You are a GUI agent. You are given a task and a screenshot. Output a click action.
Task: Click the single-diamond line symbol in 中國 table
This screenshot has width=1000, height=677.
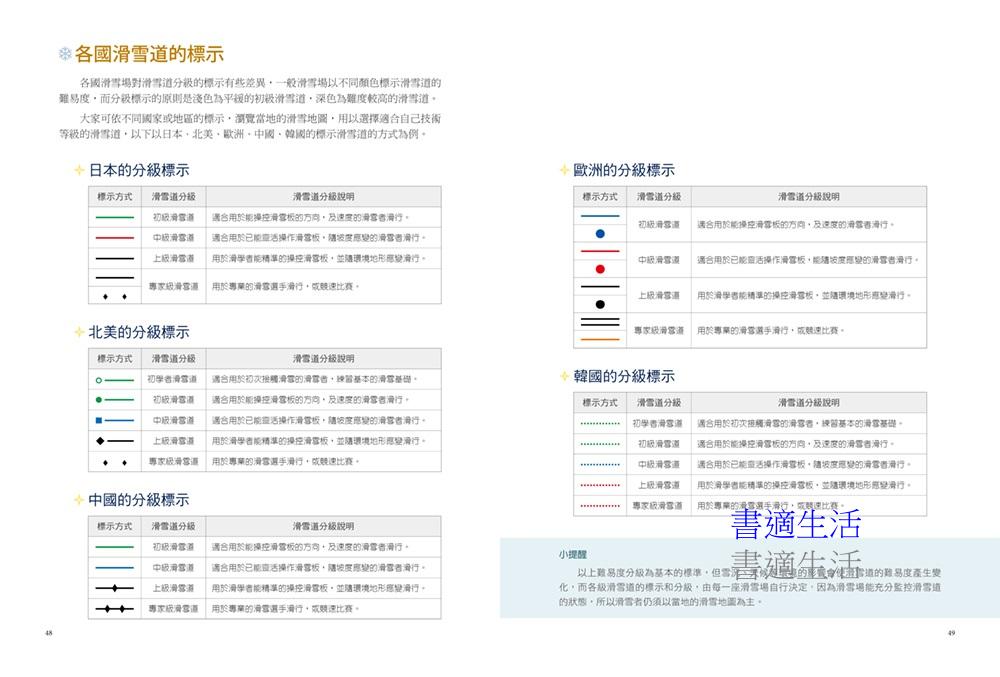[115, 588]
